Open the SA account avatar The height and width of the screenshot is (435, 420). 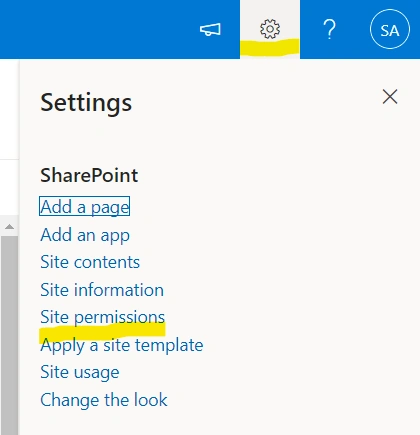pyautogui.click(x=390, y=29)
